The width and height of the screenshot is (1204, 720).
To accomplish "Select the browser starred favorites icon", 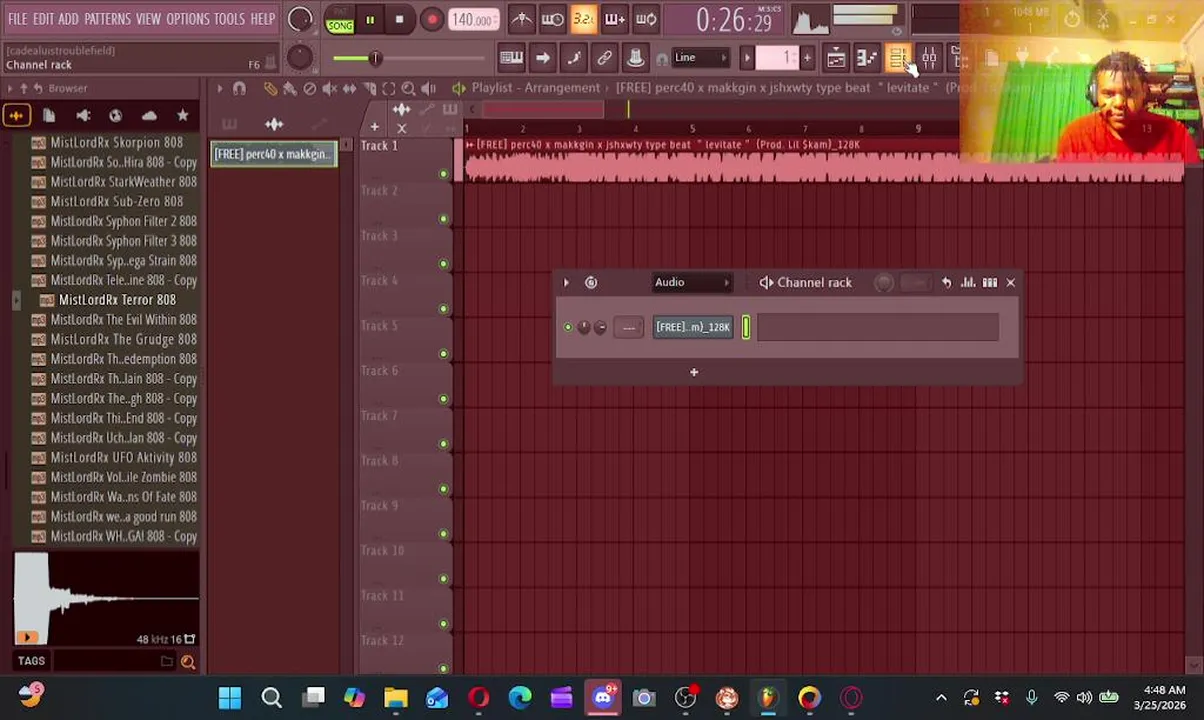I will tap(182, 116).
